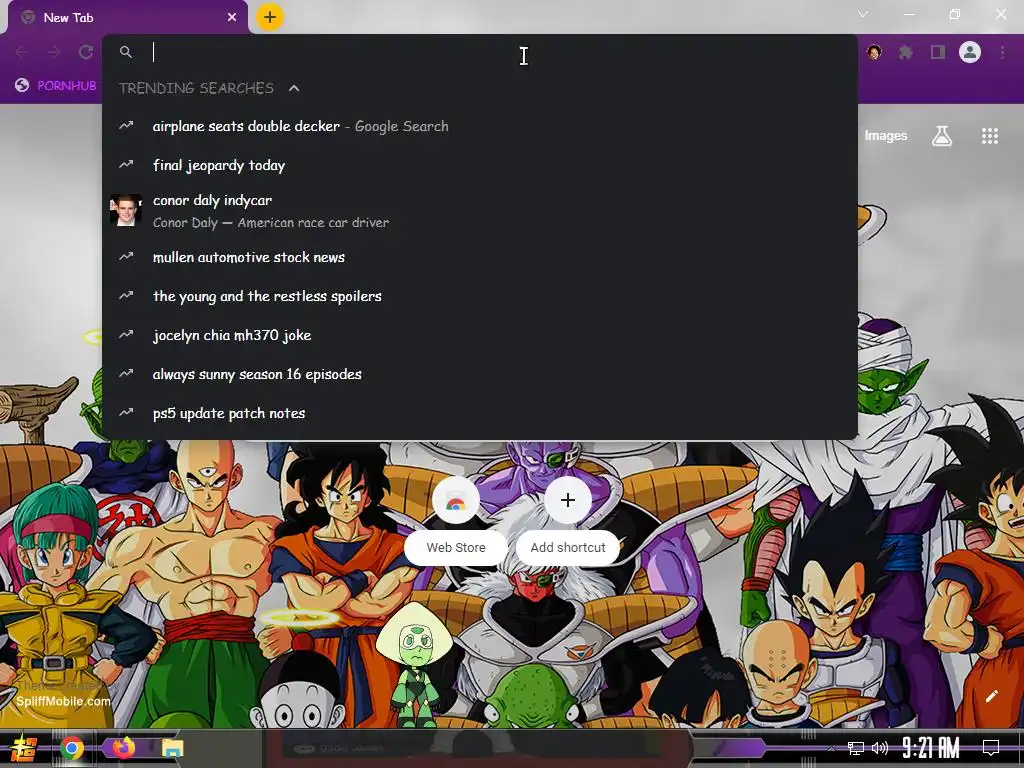
Task: Reload the current page
Action: coord(86,52)
